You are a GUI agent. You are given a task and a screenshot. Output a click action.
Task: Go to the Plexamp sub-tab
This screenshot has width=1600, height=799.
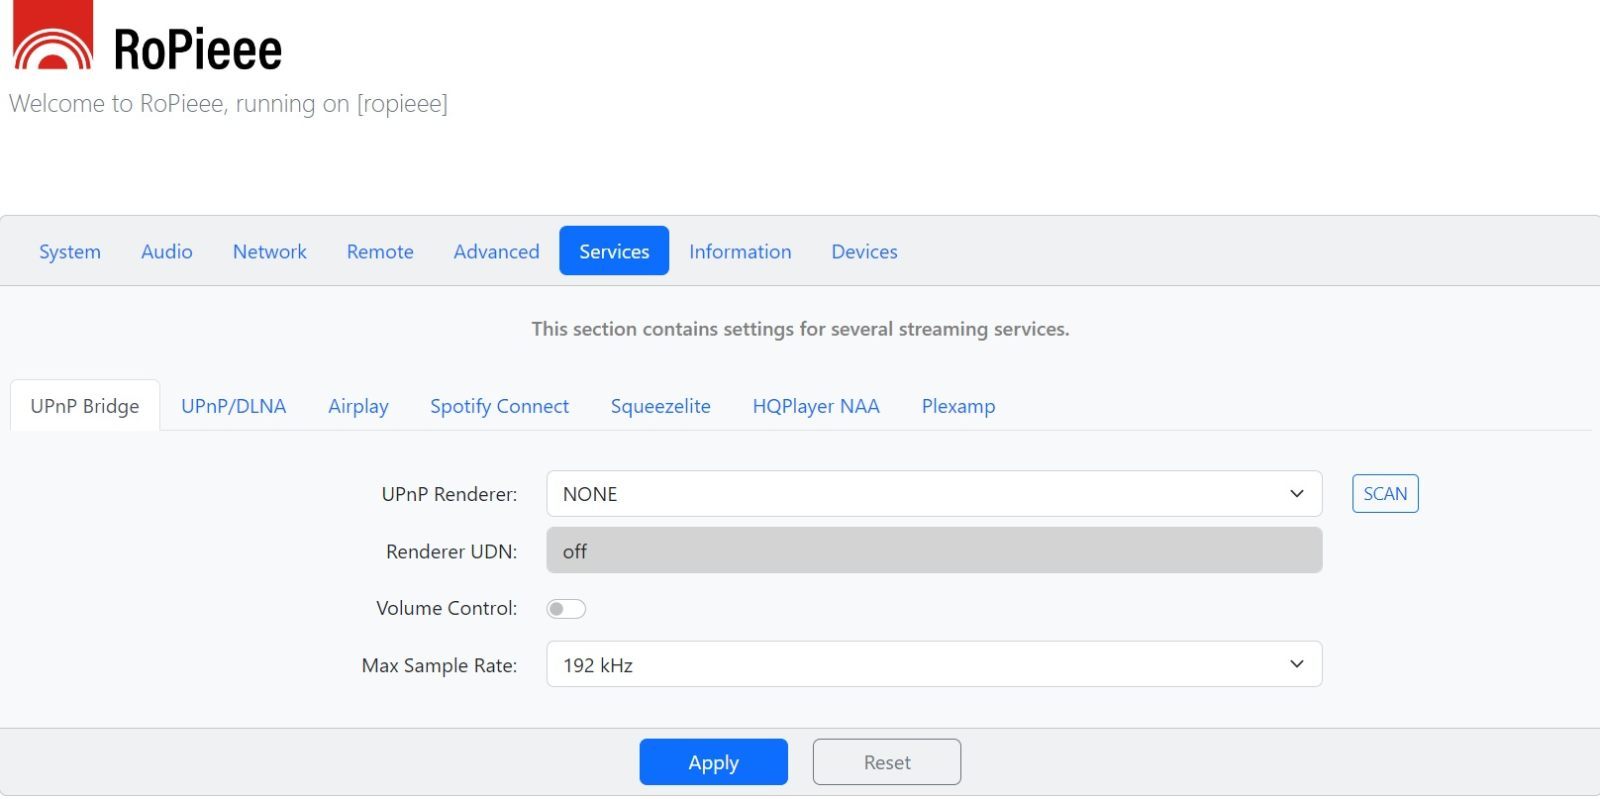click(958, 406)
